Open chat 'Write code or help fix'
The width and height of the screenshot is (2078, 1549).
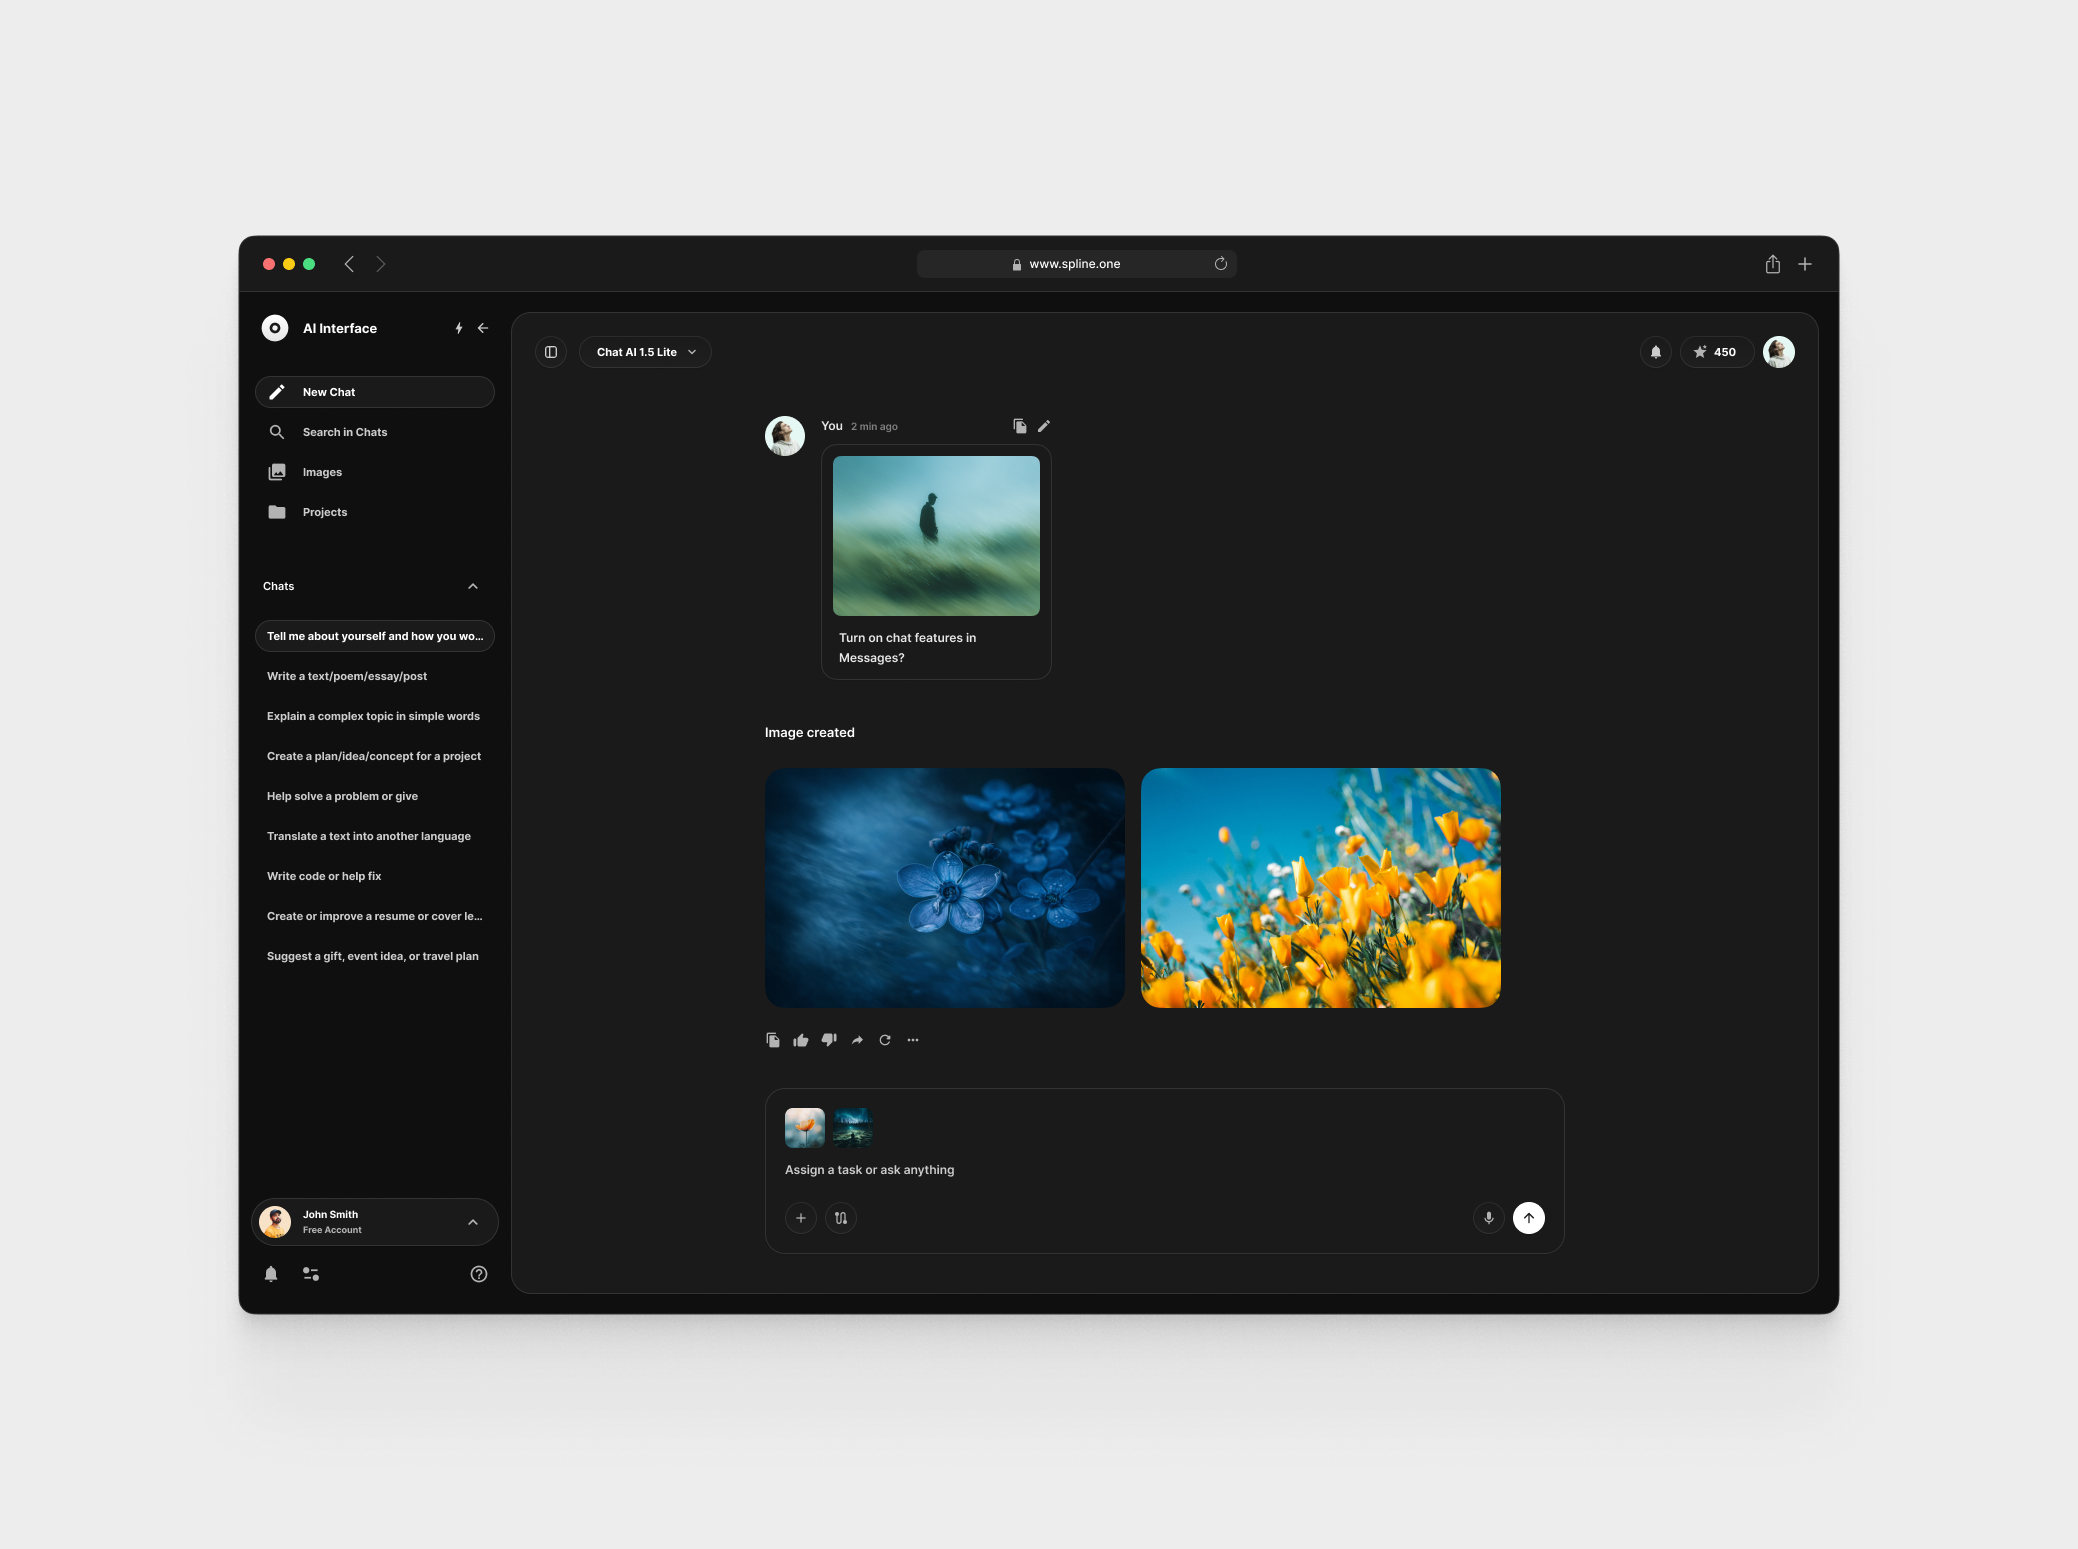pyautogui.click(x=375, y=876)
